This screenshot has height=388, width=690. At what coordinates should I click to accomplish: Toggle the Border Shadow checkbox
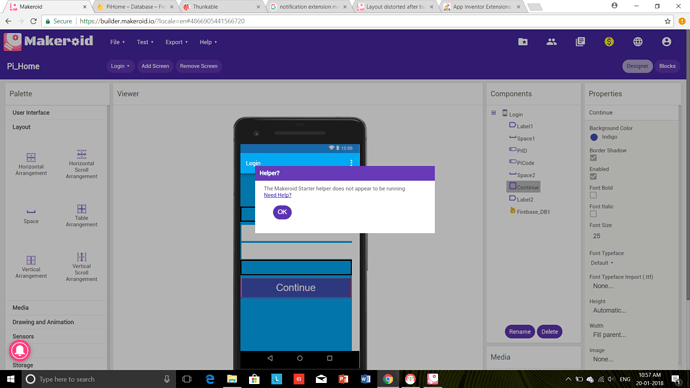coord(593,158)
